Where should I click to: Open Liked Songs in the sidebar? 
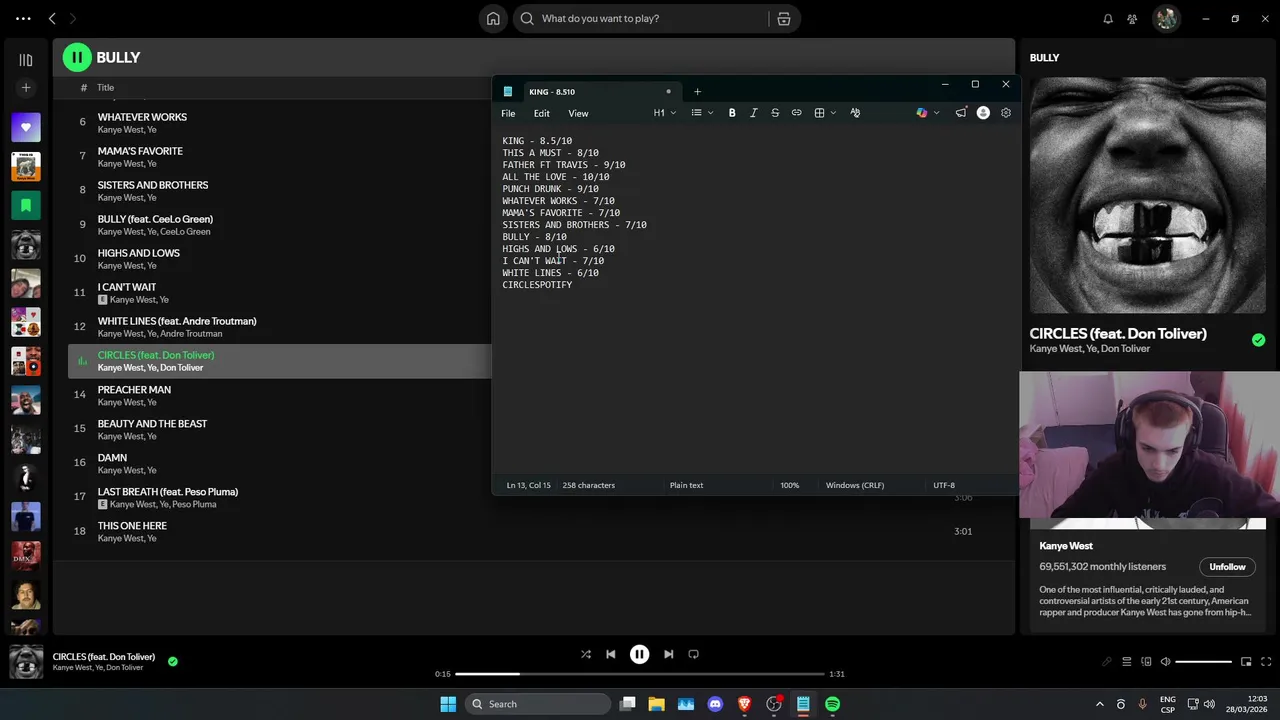coord(26,127)
